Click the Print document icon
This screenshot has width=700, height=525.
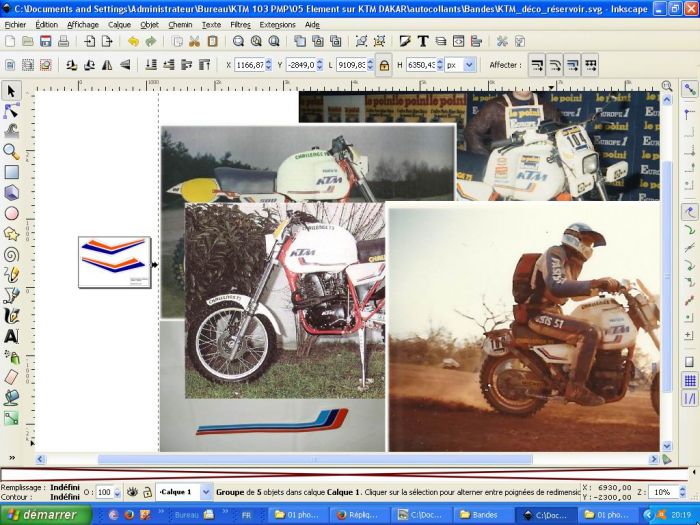tap(63, 41)
